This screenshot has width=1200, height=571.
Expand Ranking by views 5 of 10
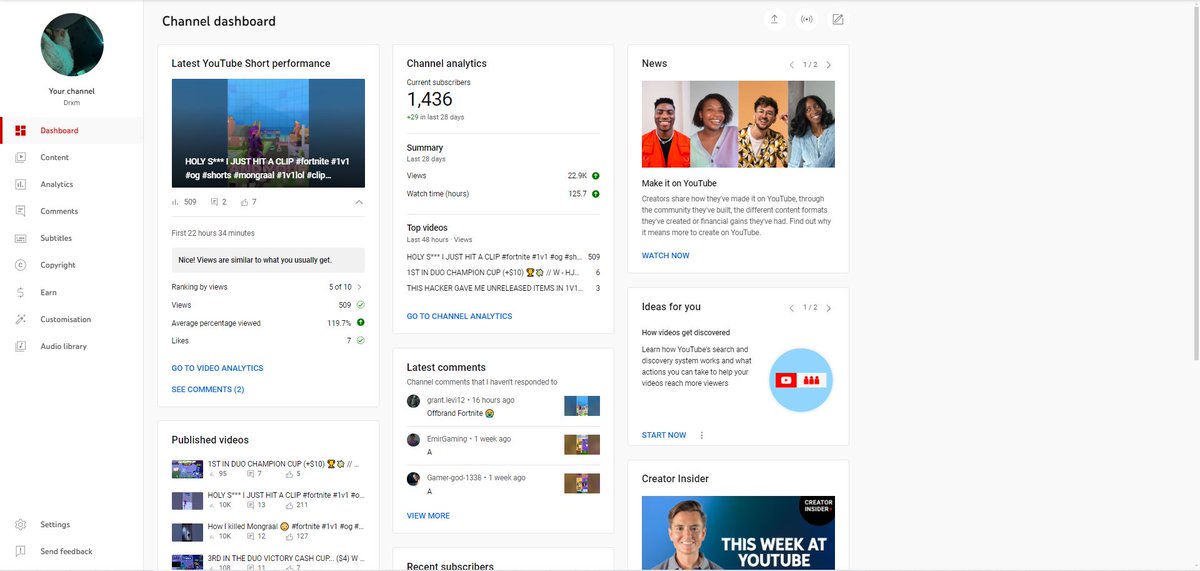coord(268,287)
